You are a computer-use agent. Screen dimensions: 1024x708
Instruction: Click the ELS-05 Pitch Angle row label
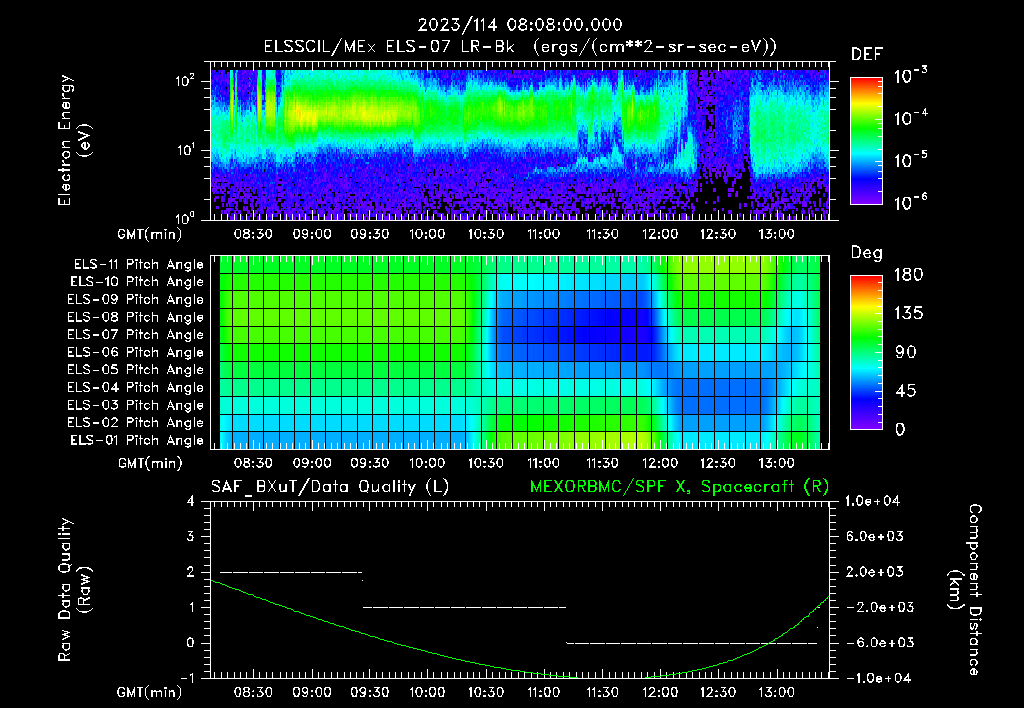point(136,370)
